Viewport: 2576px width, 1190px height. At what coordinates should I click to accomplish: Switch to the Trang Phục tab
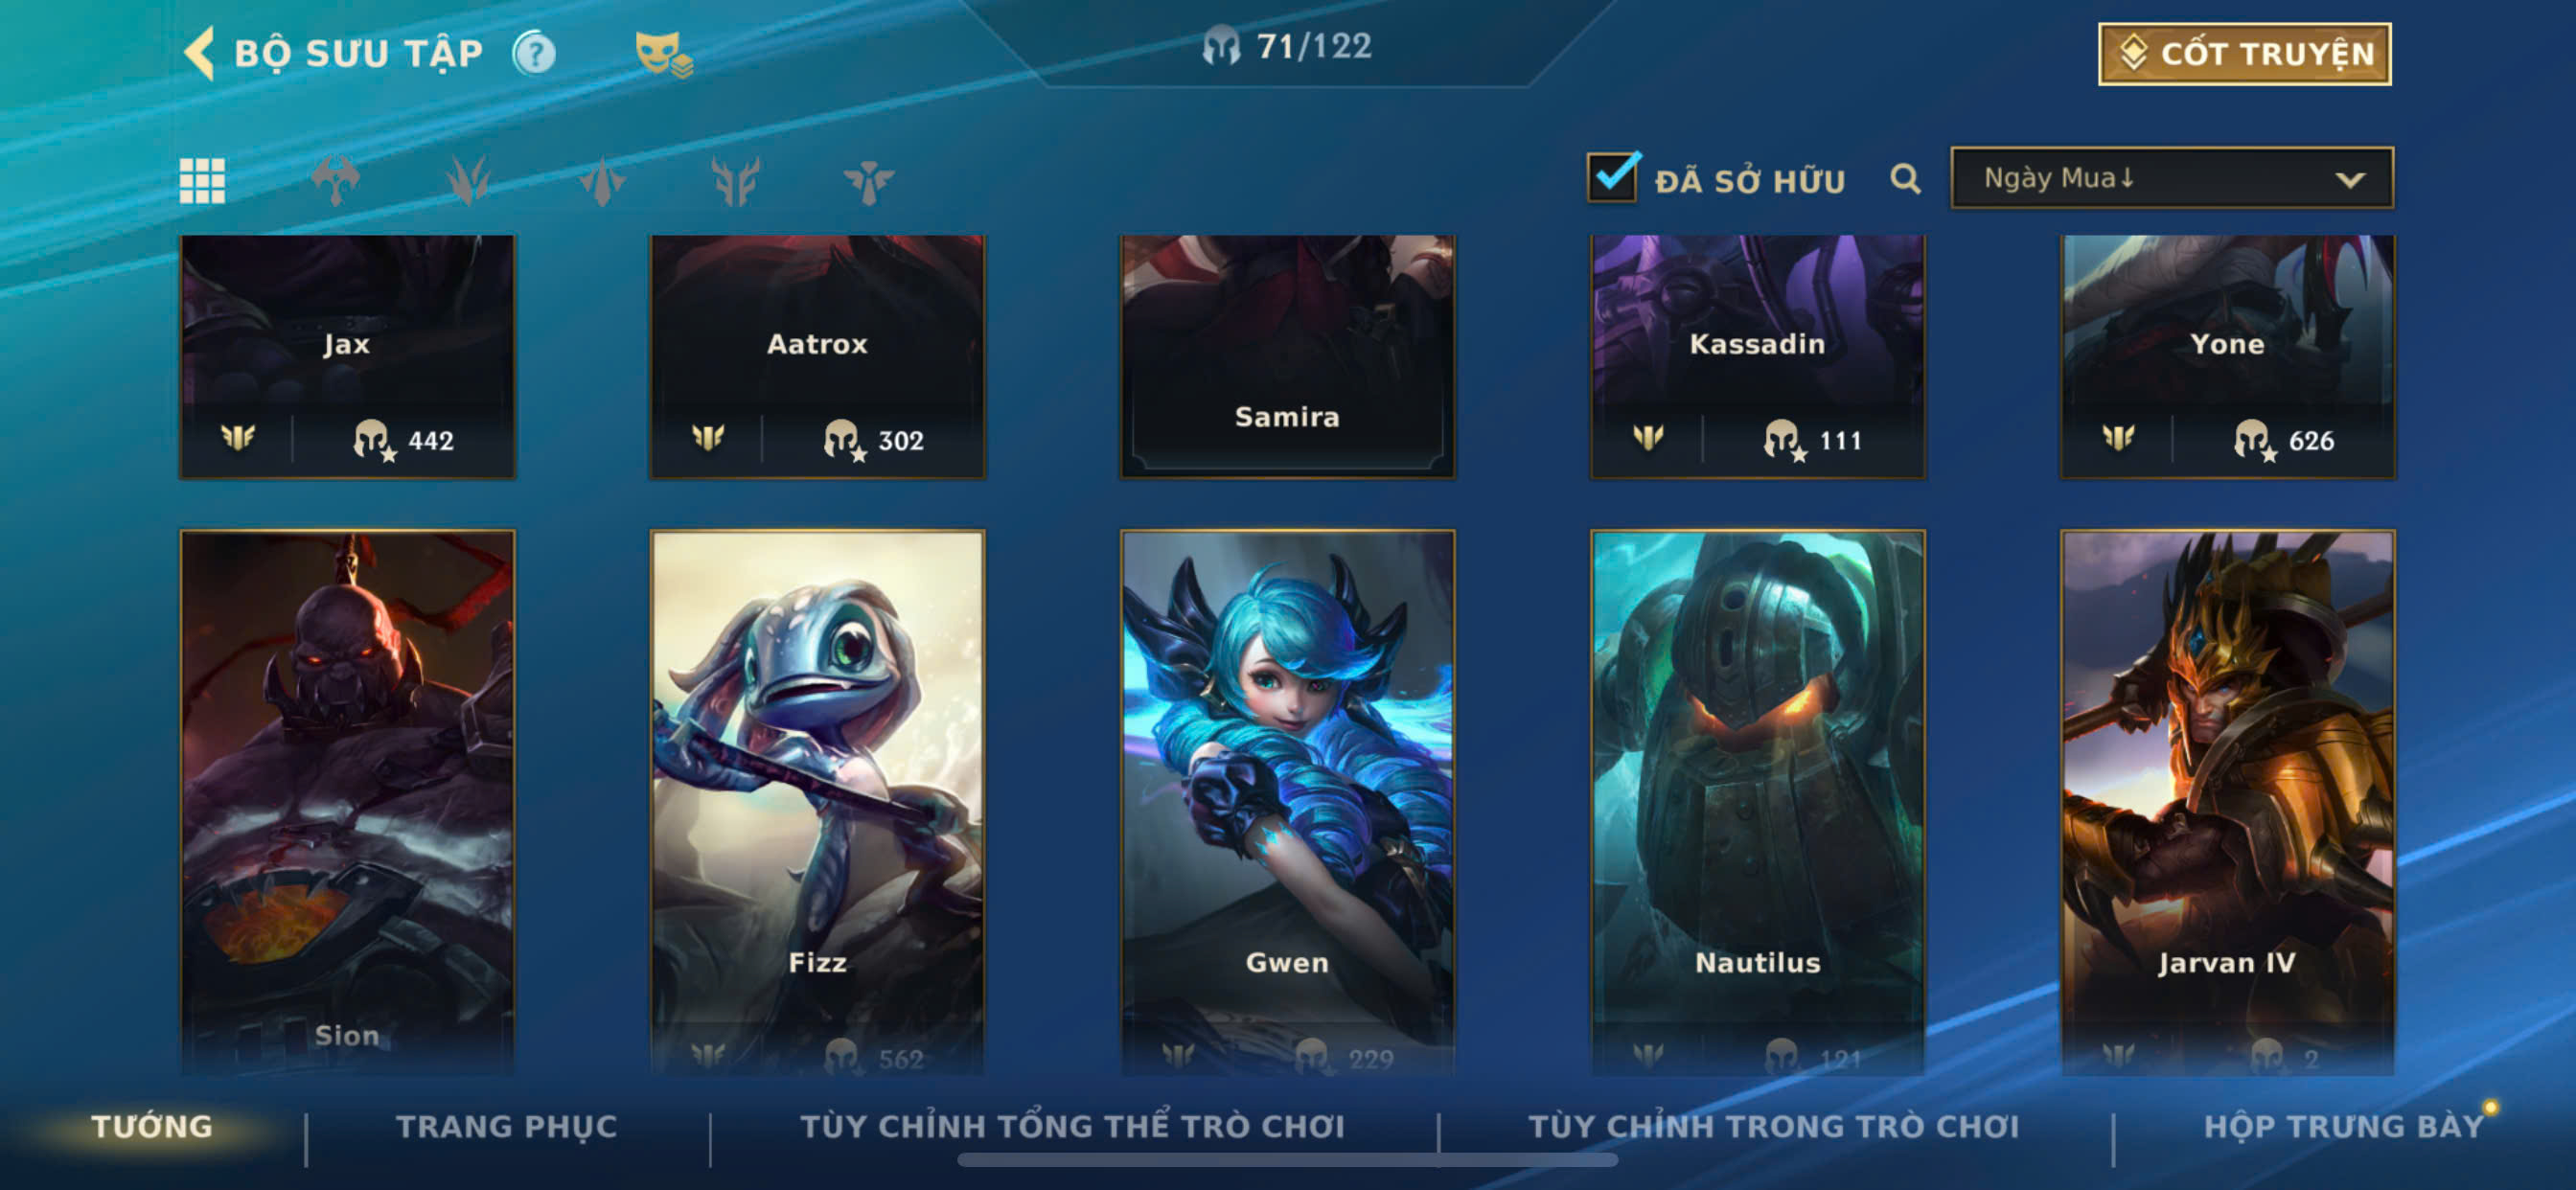507,1127
